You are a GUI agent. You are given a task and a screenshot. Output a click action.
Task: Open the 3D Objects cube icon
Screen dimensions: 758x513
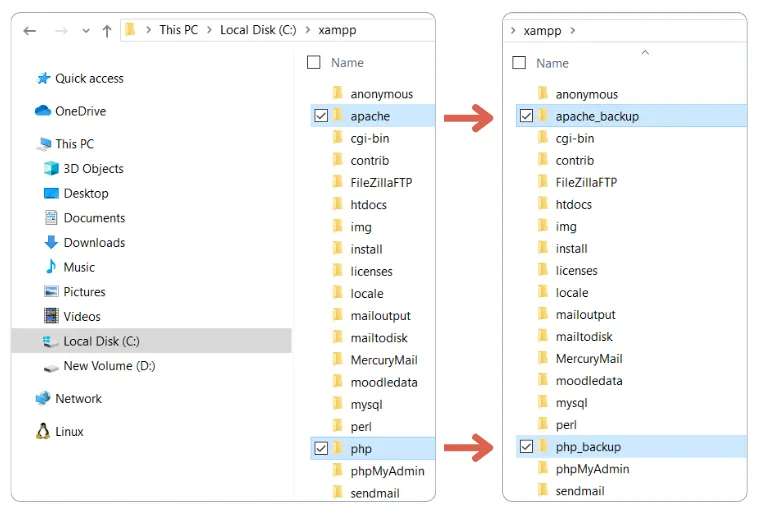tap(51, 168)
